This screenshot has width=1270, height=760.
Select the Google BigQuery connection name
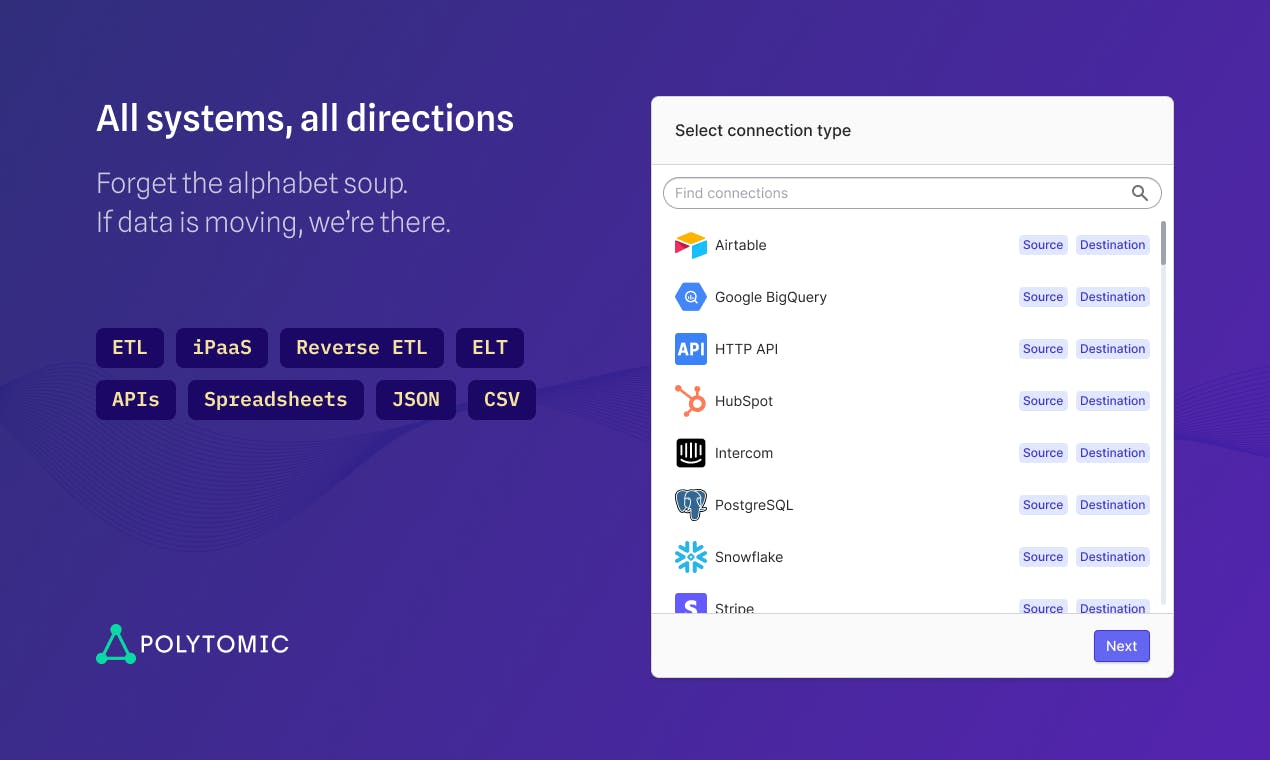click(x=771, y=297)
